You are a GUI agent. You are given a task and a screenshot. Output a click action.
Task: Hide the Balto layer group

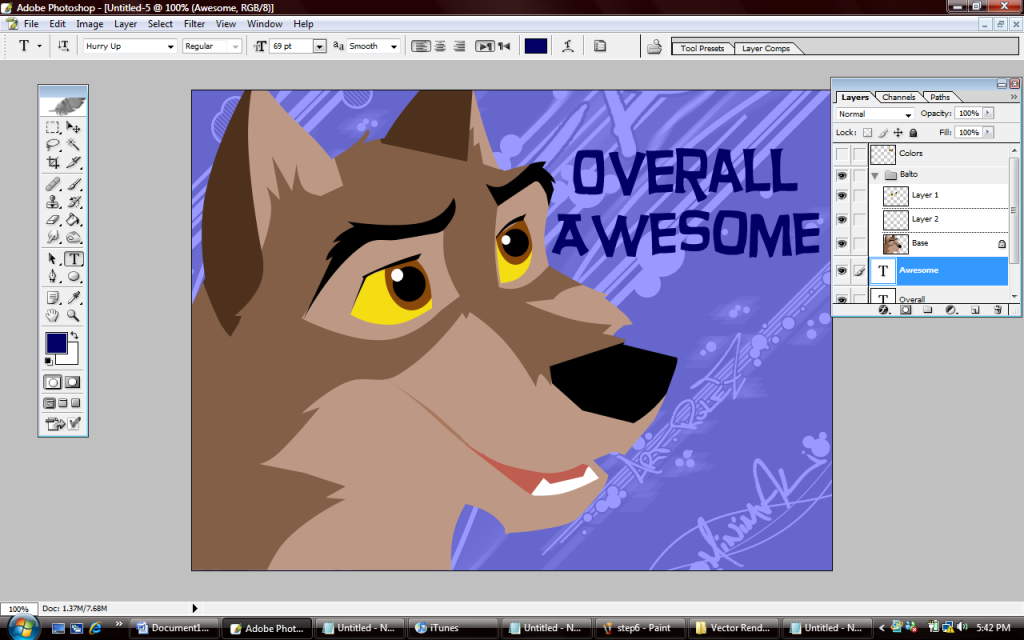pyautogui.click(x=842, y=175)
